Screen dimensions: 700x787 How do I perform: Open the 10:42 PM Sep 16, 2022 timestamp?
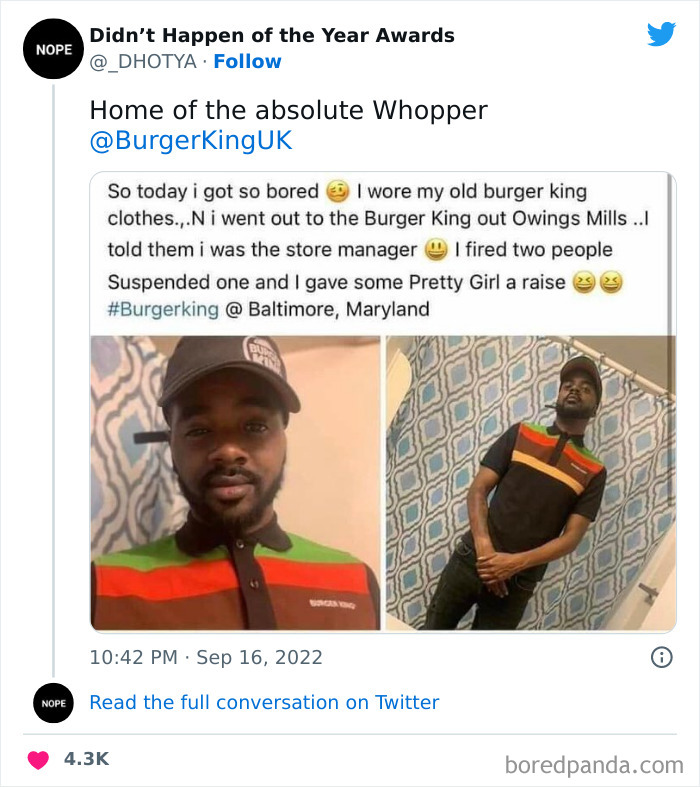point(206,657)
